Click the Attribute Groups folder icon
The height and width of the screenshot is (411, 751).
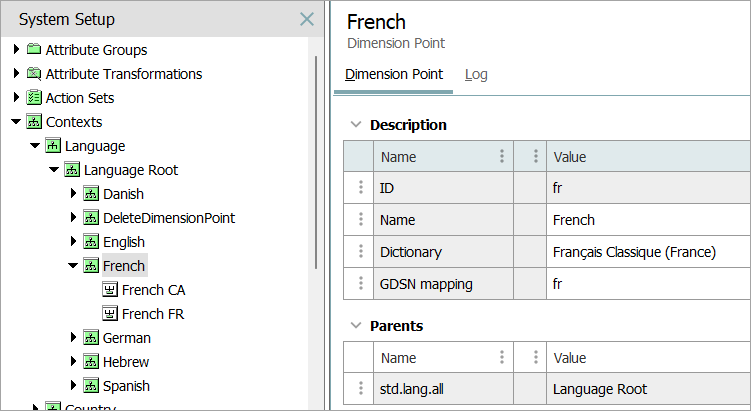click(34, 50)
